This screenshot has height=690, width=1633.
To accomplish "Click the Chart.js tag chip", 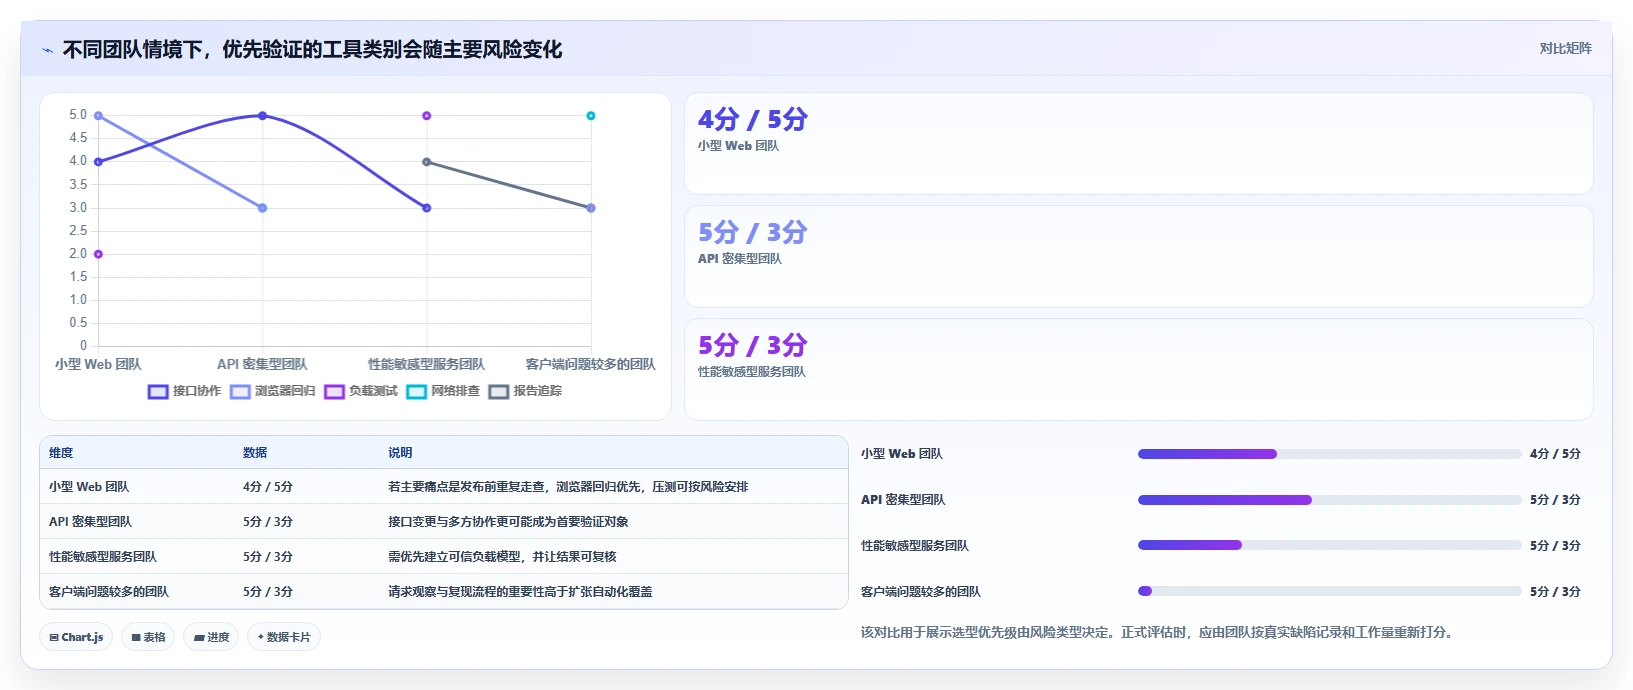I will [x=76, y=637].
